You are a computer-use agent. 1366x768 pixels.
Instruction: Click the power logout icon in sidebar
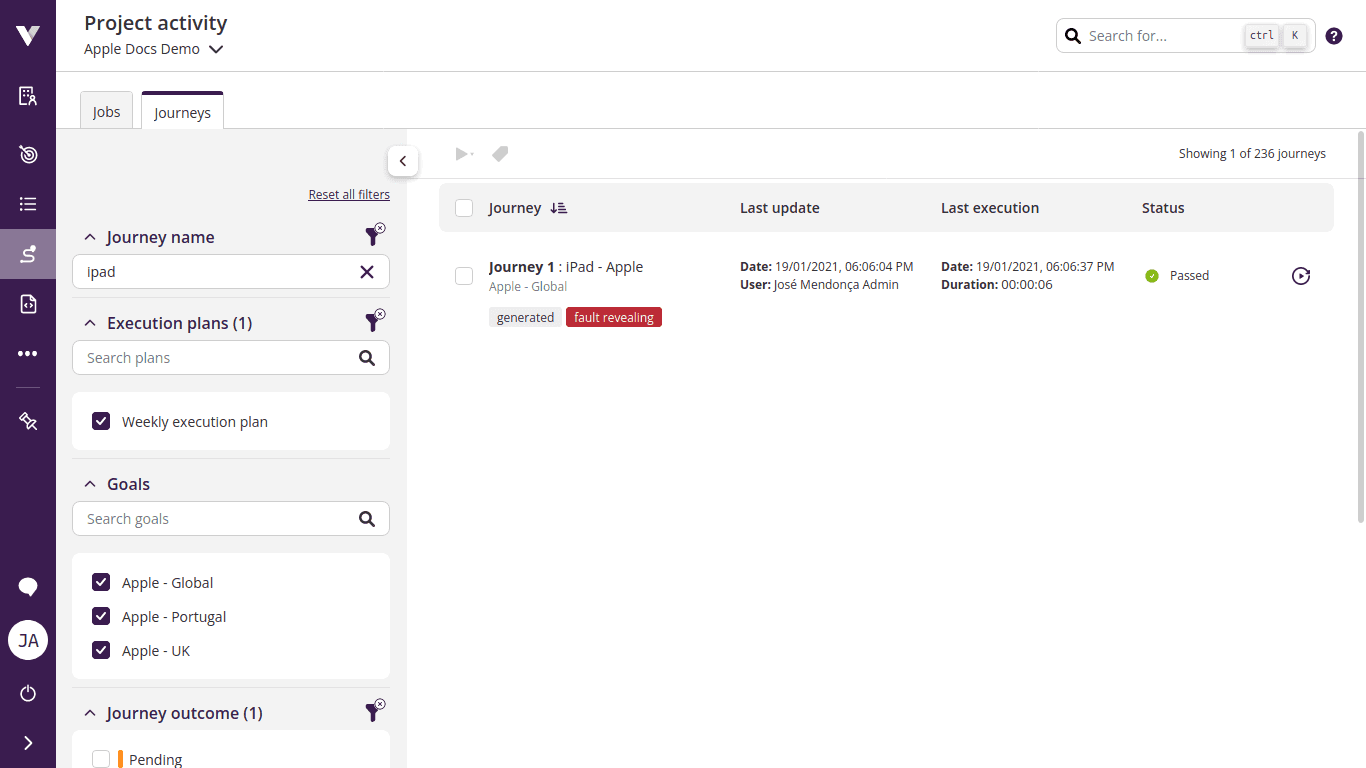point(28,693)
